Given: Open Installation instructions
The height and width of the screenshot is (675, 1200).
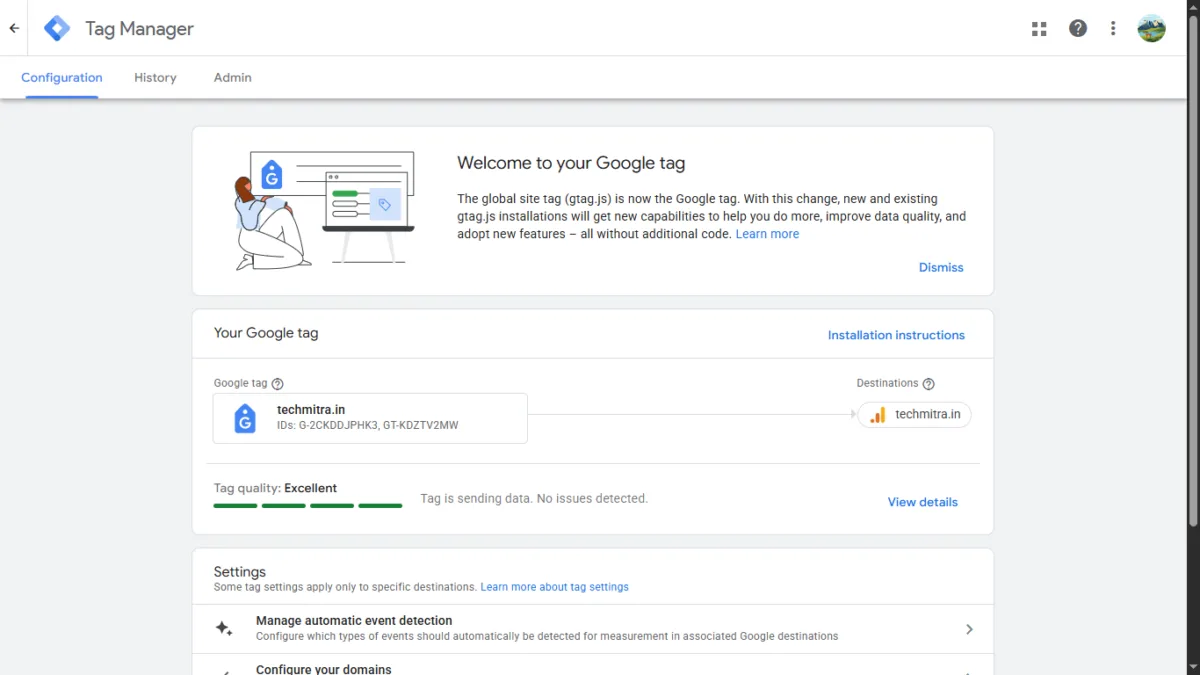Looking at the screenshot, I should click(x=896, y=335).
